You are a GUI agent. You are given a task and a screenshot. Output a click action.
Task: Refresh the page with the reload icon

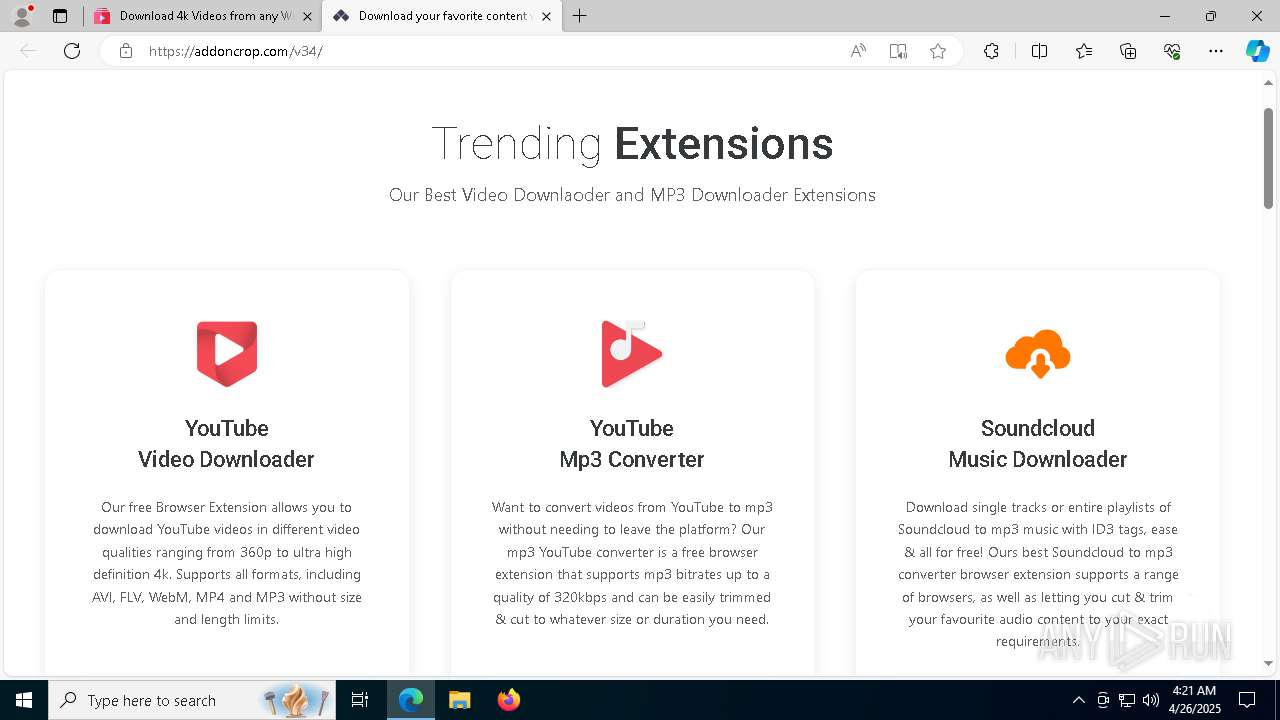(x=72, y=51)
